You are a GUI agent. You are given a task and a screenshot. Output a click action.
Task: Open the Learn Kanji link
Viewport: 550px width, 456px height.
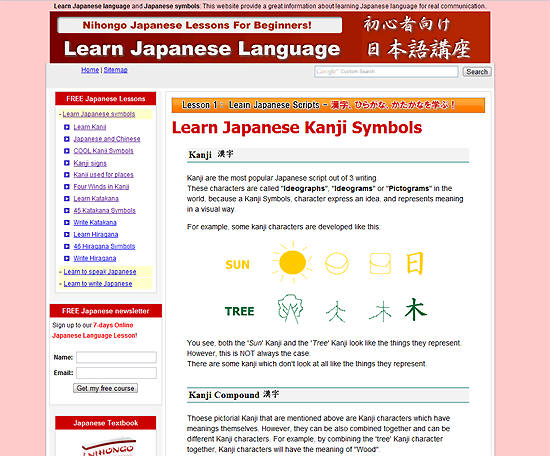[90, 127]
